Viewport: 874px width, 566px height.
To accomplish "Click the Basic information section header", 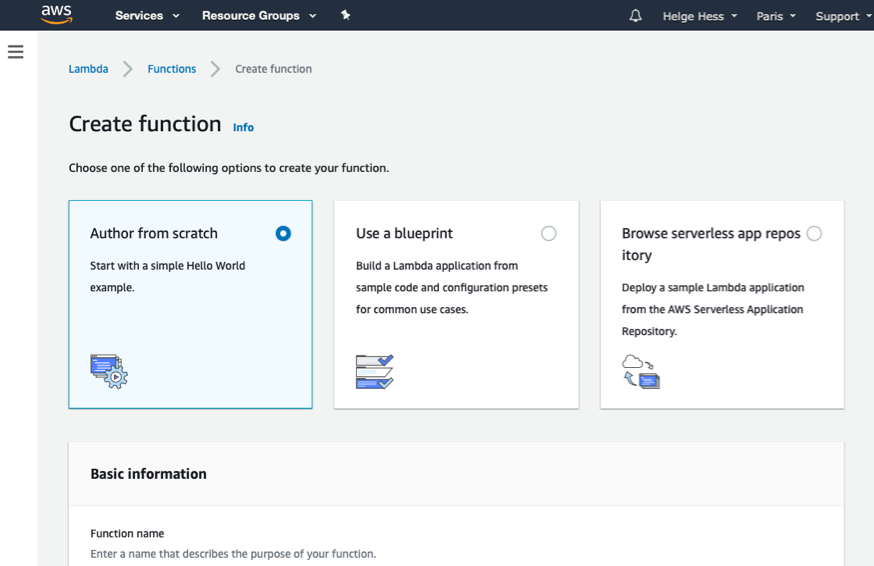I will click(x=148, y=473).
